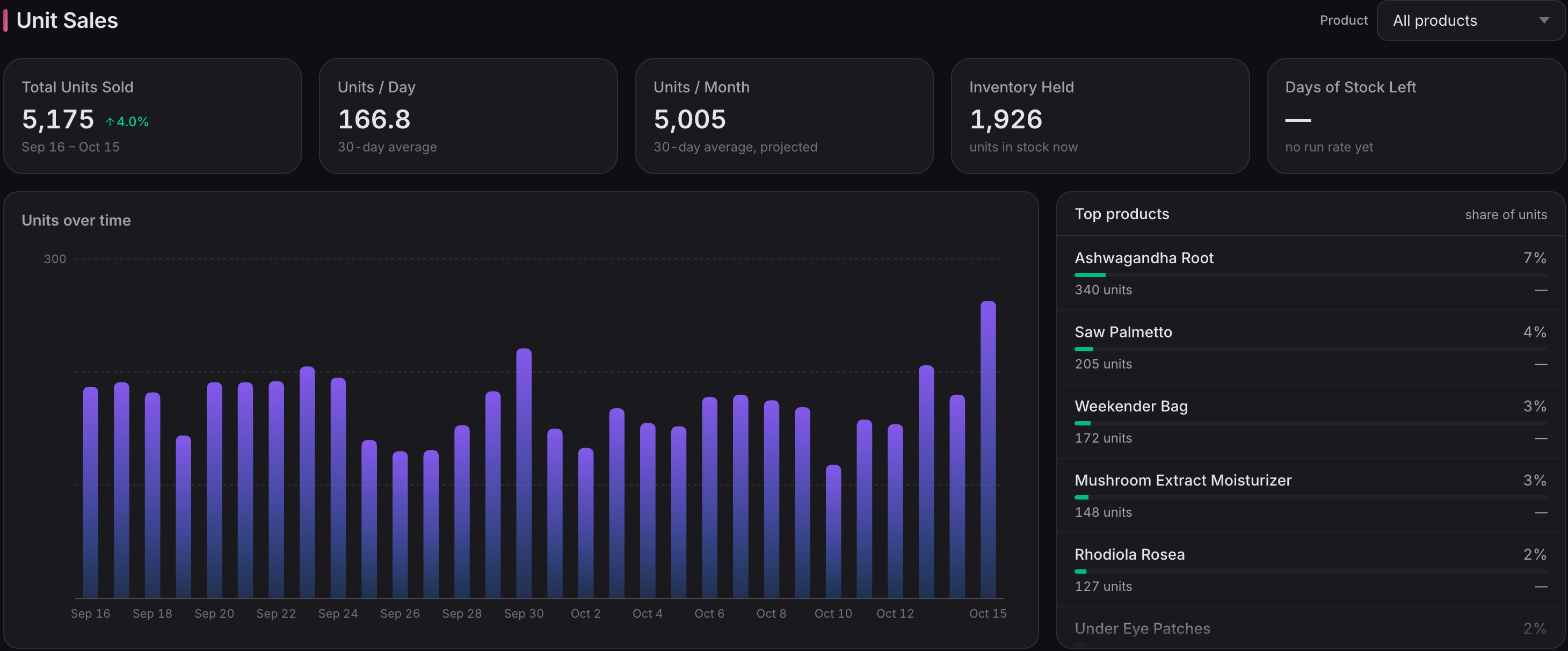Screen dimensions: 1568x651
Task: Click the 172 units label
Action: pos(1103,438)
